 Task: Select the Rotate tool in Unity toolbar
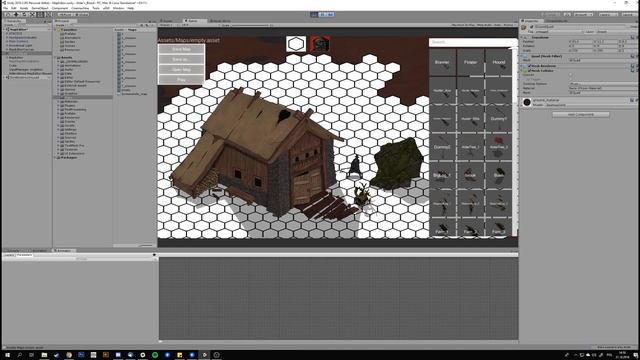pyautogui.click(x=24, y=14)
